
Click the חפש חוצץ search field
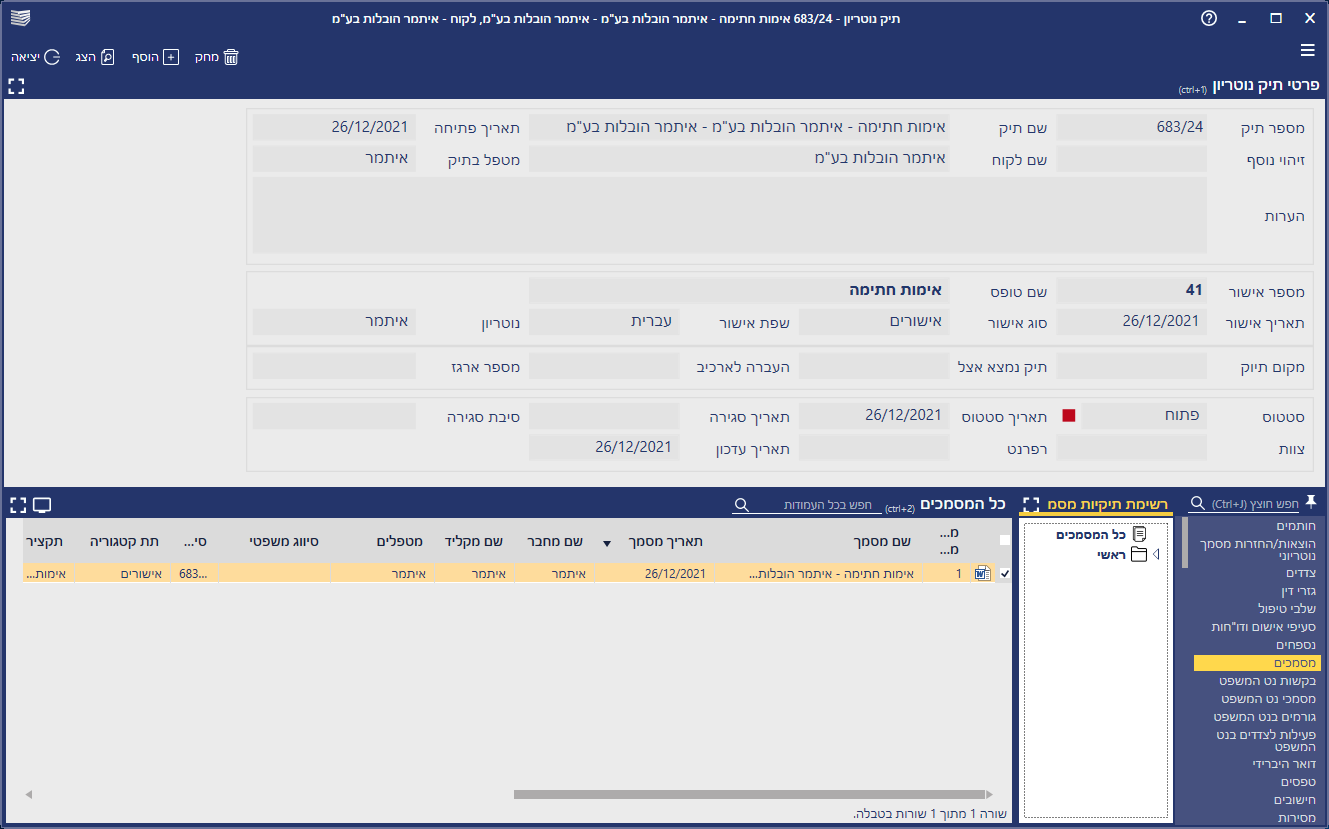(x=1254, y=504)
